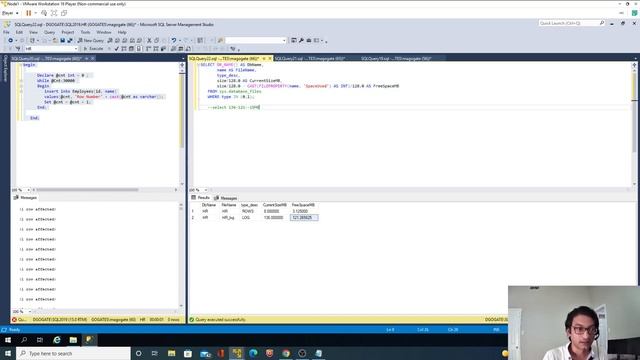Screen dimensions: 640x360
Task: Click the FreeSpaceMB column header
Action: click(x=304, y=205)
